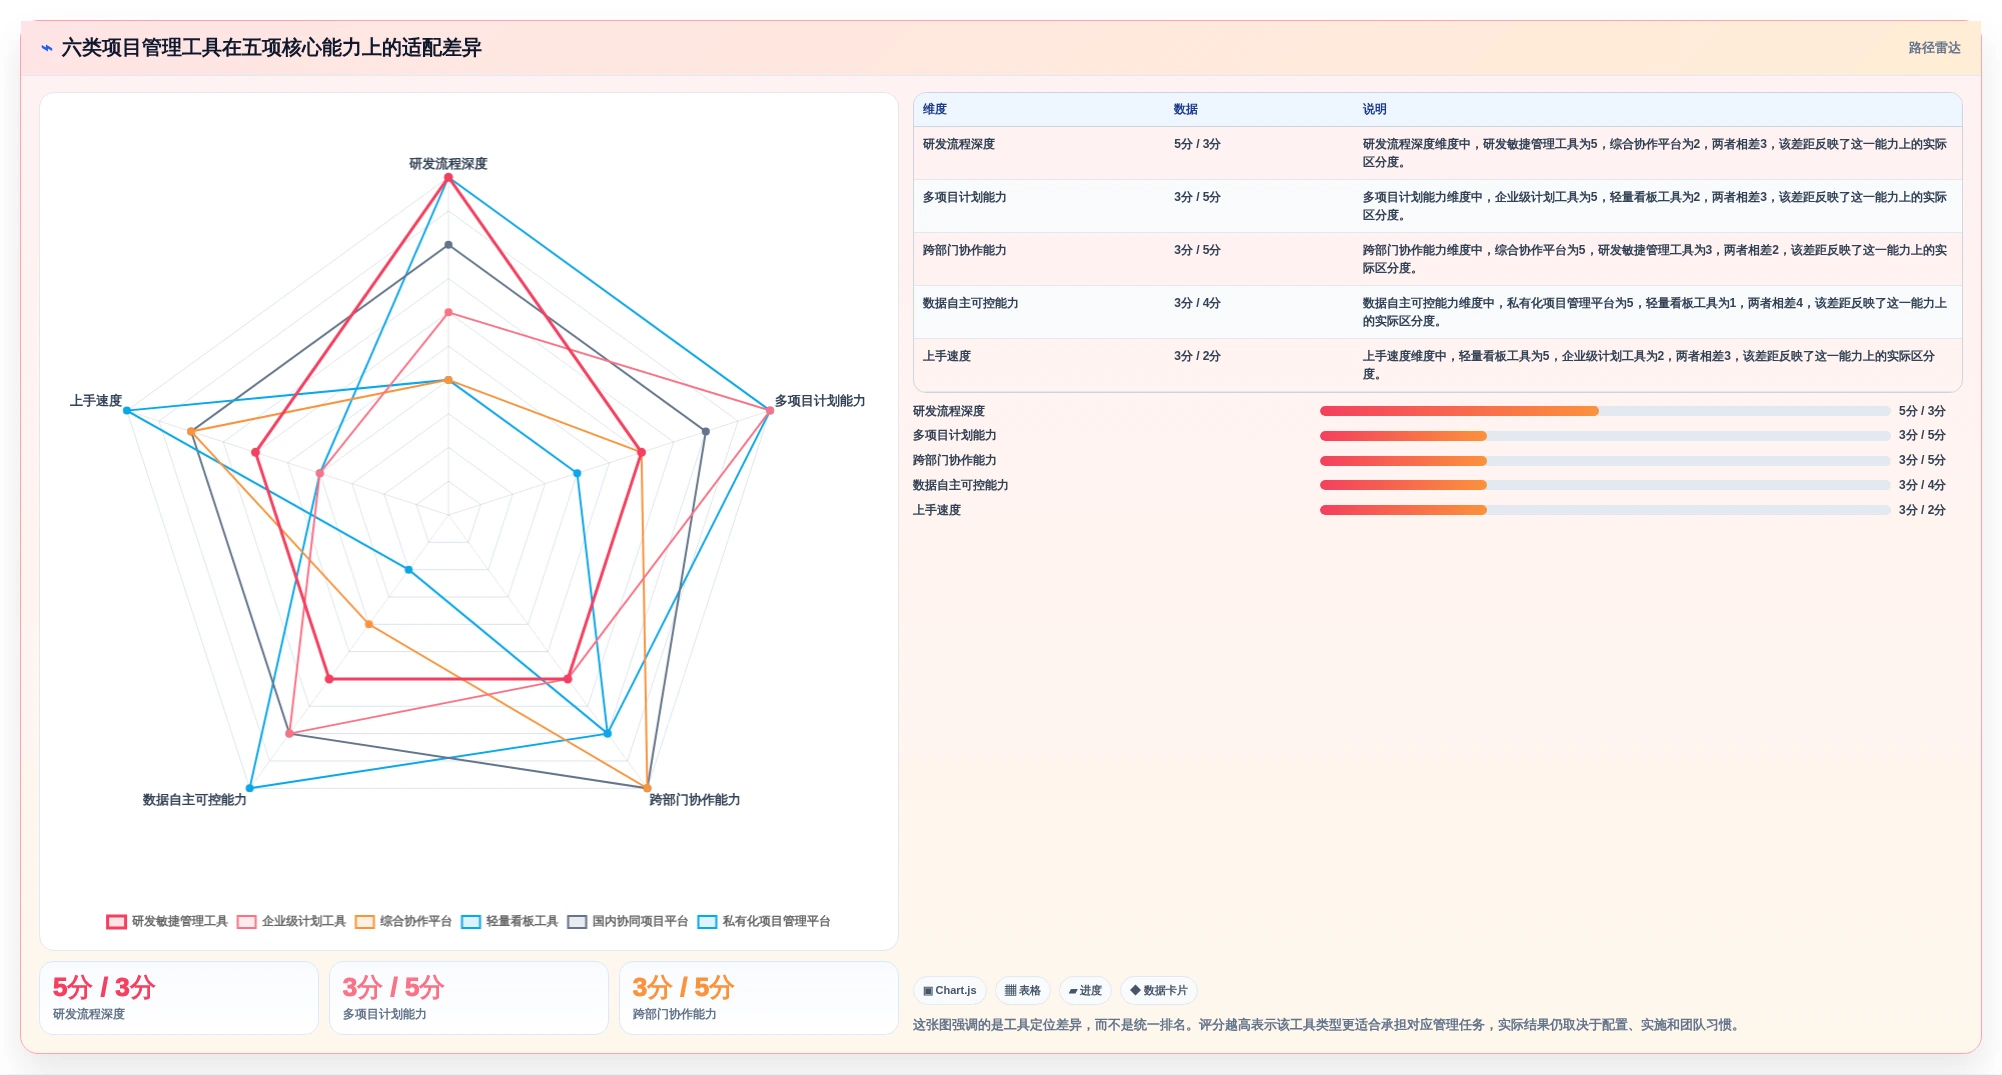The image size is (2002, 1075).
Task: Hide 轻量看板工具 dataset via legend
Action: tap(471, 922)
